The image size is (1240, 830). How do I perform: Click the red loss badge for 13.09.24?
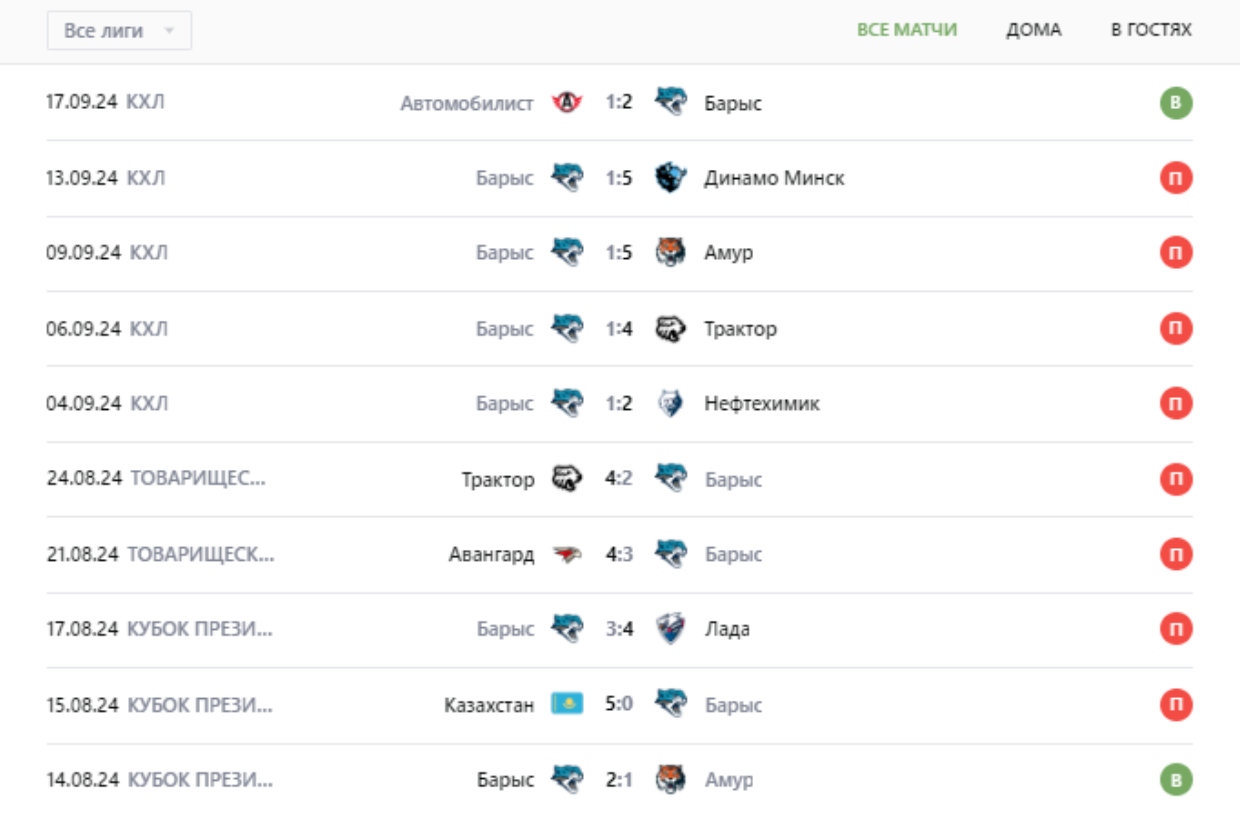tap(1176, 178)
